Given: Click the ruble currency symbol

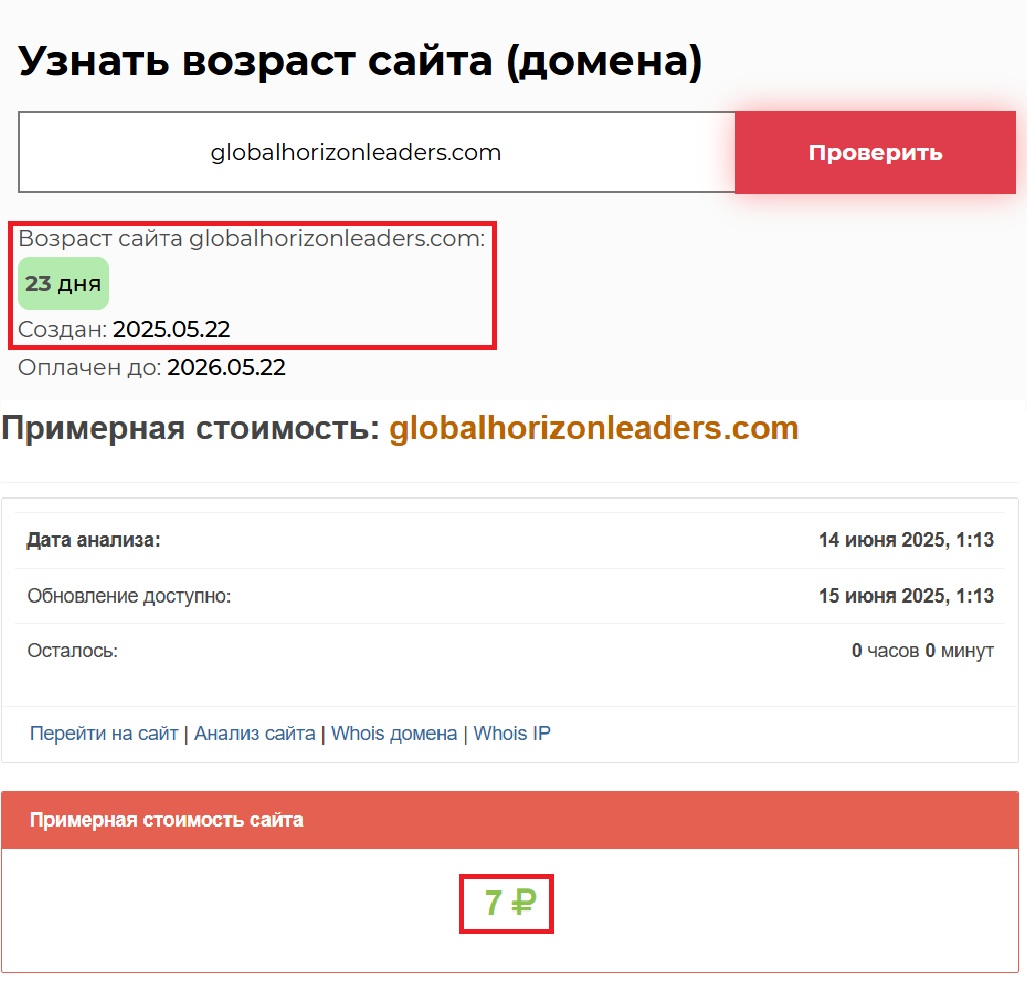Looking at the screenshot, I should point(523,904).
